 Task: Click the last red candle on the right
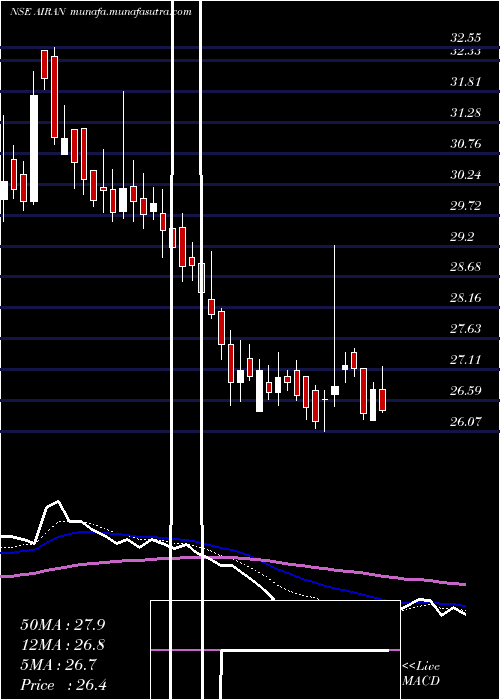pos(383,400)
